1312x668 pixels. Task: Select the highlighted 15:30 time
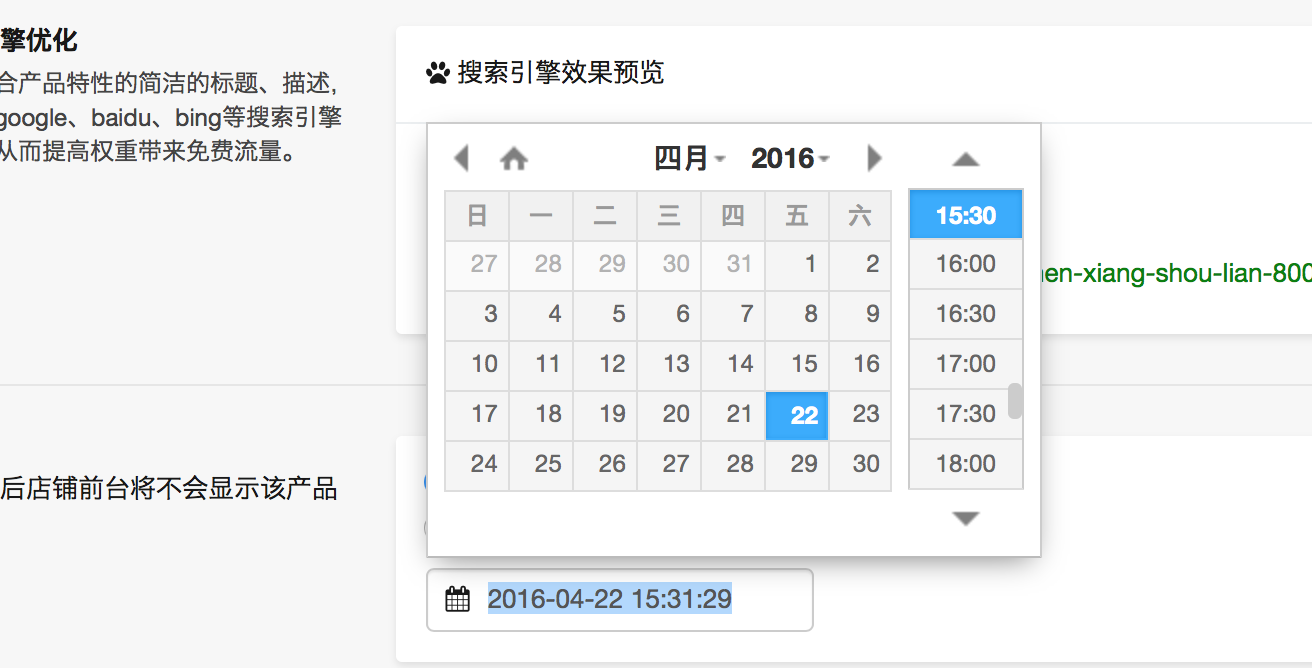965,215
